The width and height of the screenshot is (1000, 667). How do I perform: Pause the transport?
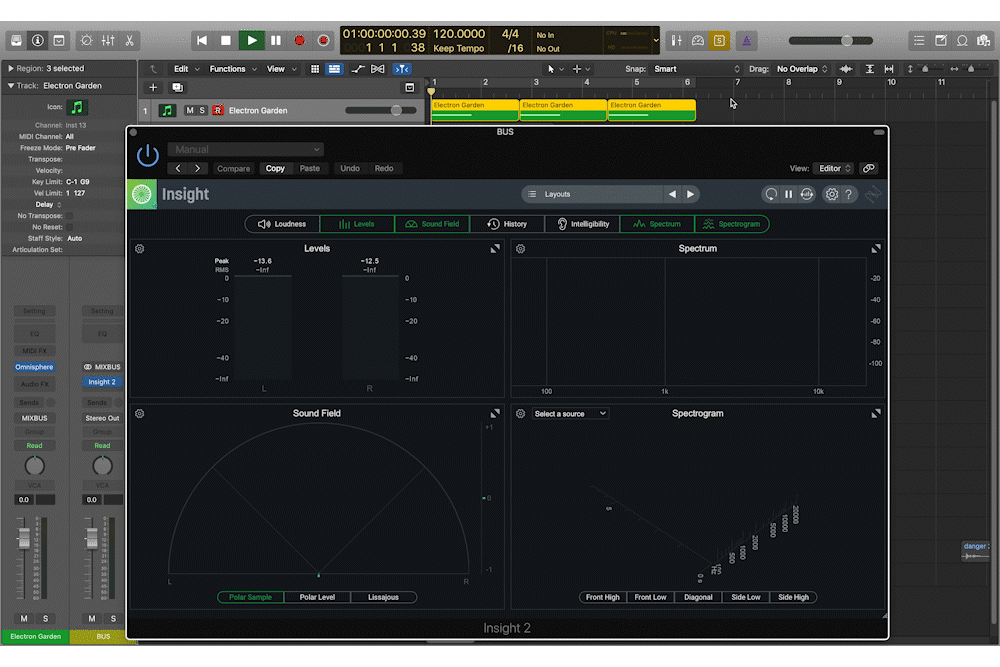[x=276, y=41]
